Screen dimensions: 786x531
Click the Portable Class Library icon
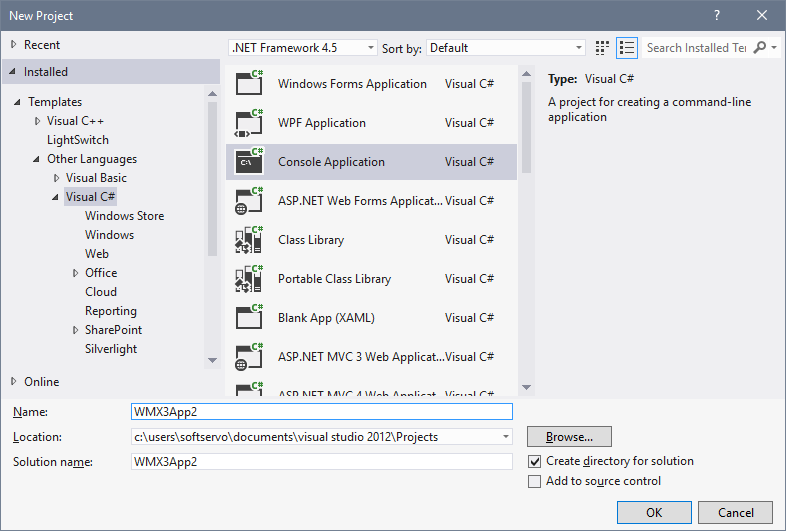coord(249,279)
